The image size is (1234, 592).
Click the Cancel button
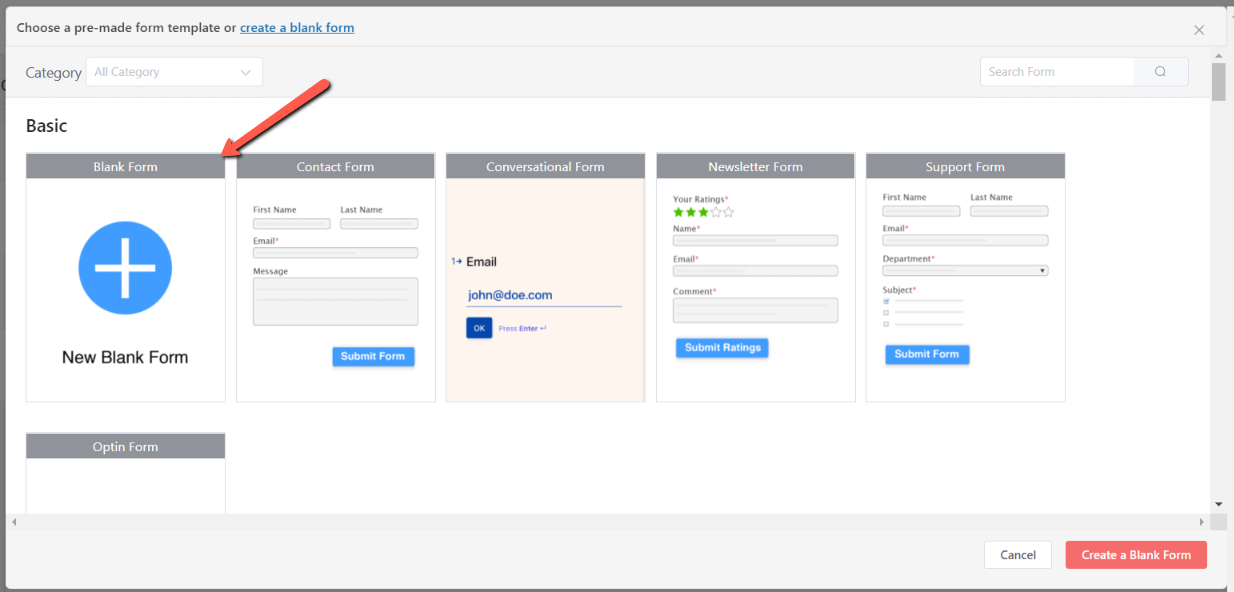click(x=1018, y=555)
